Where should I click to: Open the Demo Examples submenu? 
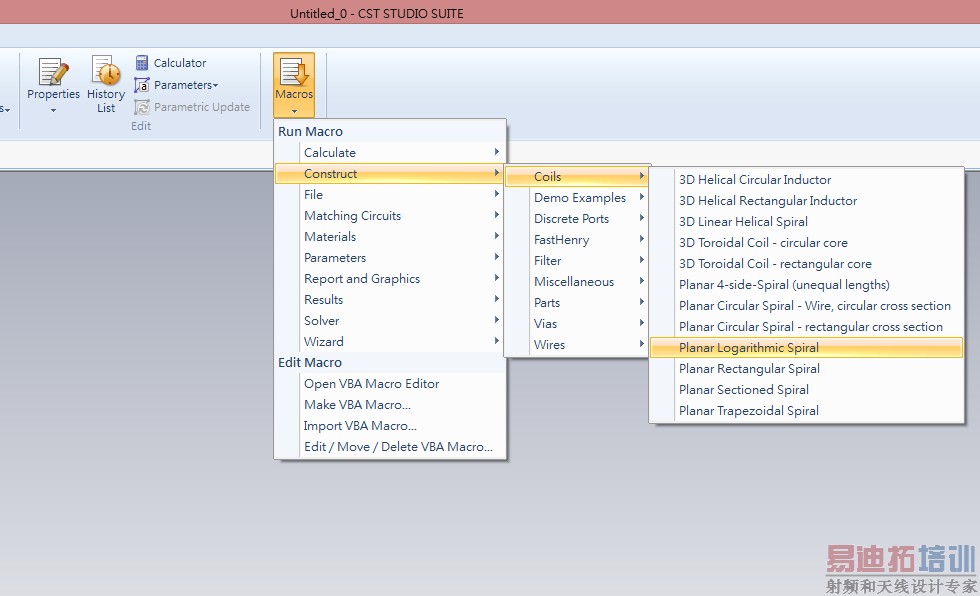coord(576,197)
